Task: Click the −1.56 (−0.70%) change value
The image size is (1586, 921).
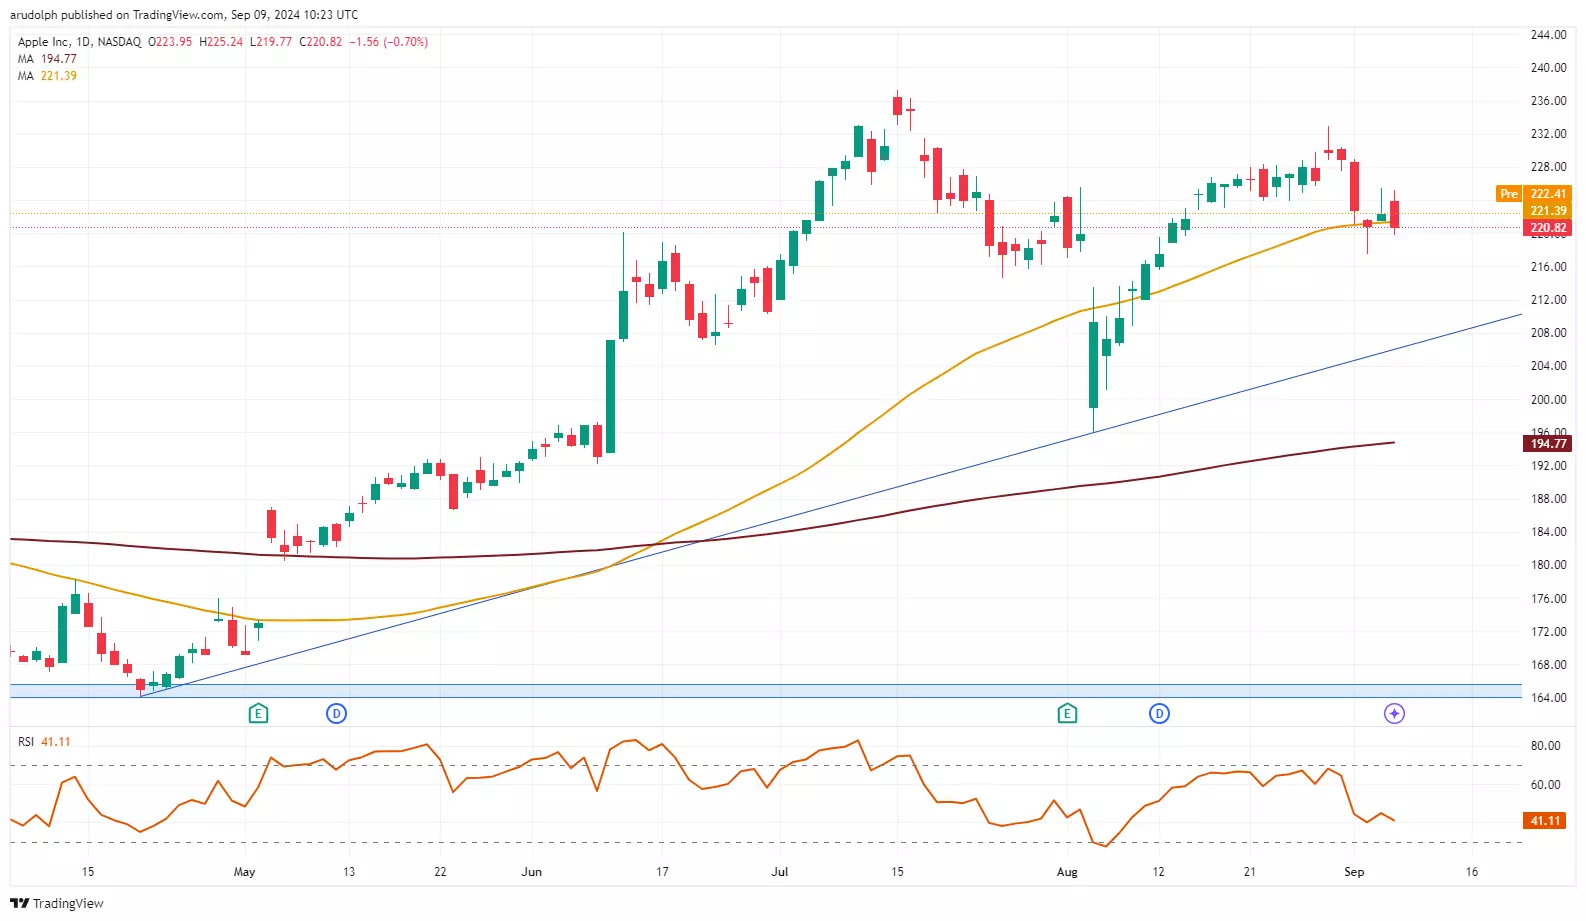Action: [388, 42]
